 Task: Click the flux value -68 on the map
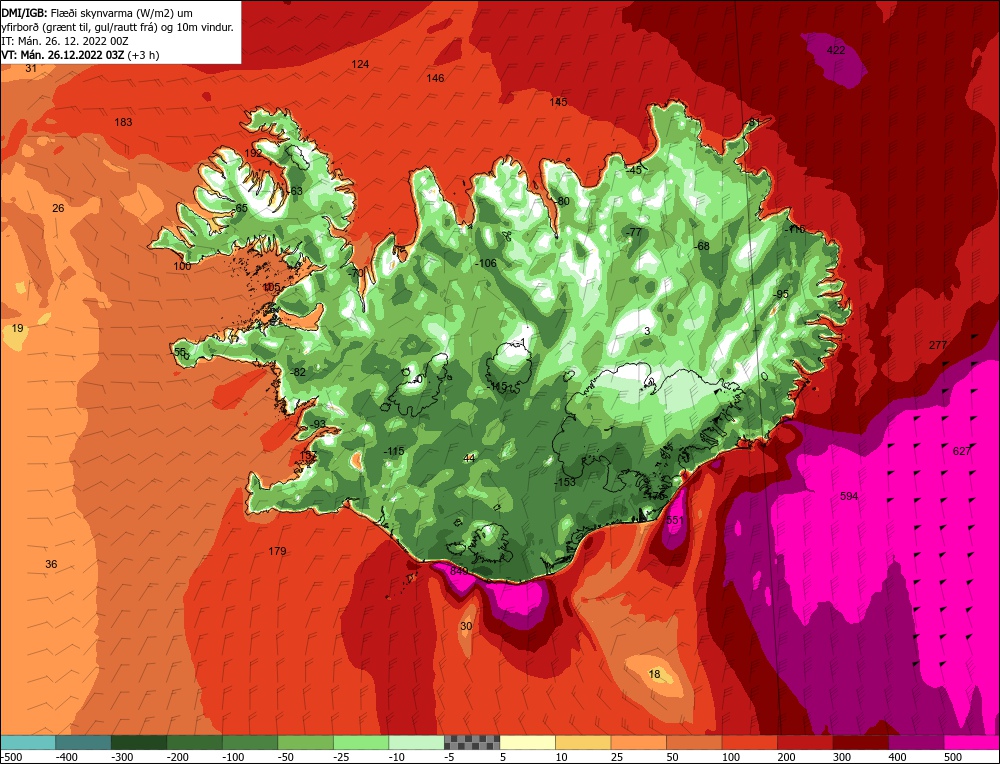(701, 246)
